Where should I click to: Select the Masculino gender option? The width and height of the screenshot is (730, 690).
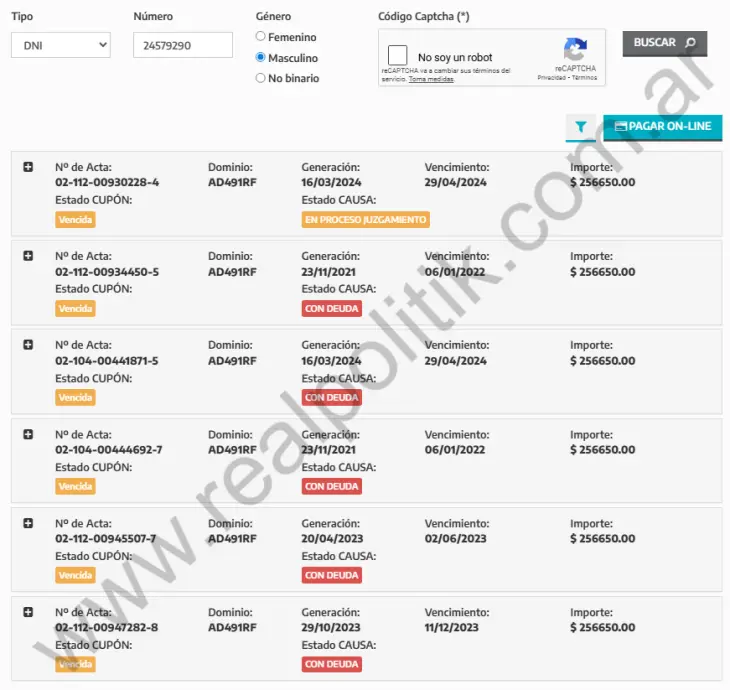coord(261,58)
